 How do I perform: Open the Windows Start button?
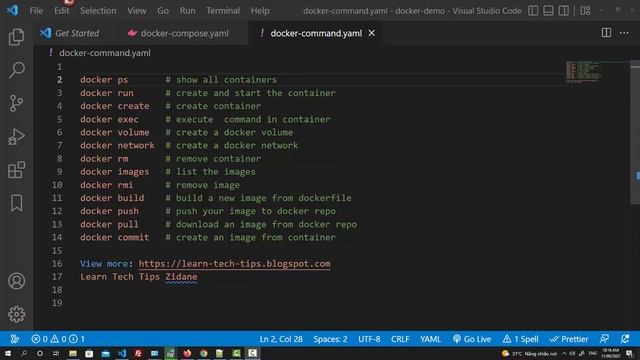[8, 353]
